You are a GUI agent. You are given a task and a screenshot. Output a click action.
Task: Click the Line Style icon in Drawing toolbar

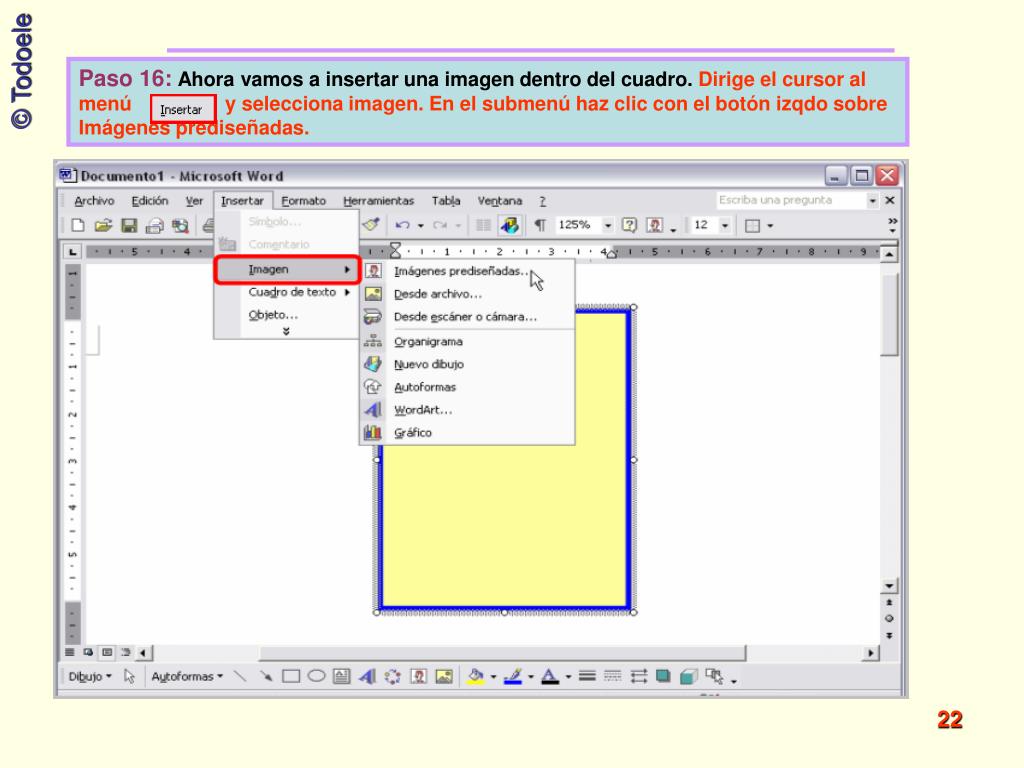pos(587,676)
